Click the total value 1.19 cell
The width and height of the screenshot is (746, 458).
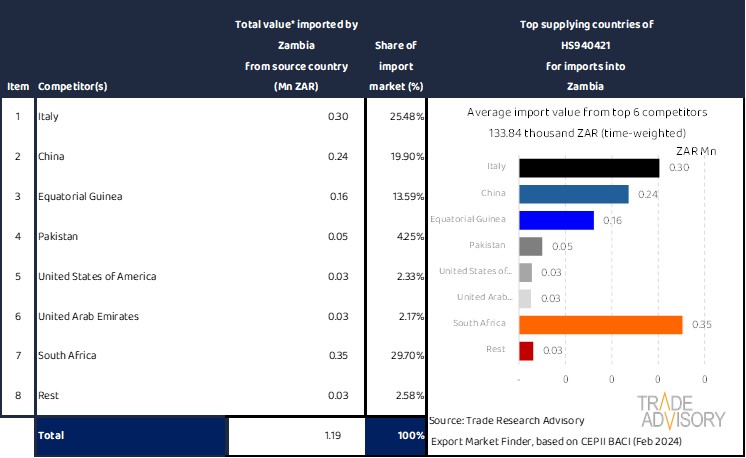point(297,436)
